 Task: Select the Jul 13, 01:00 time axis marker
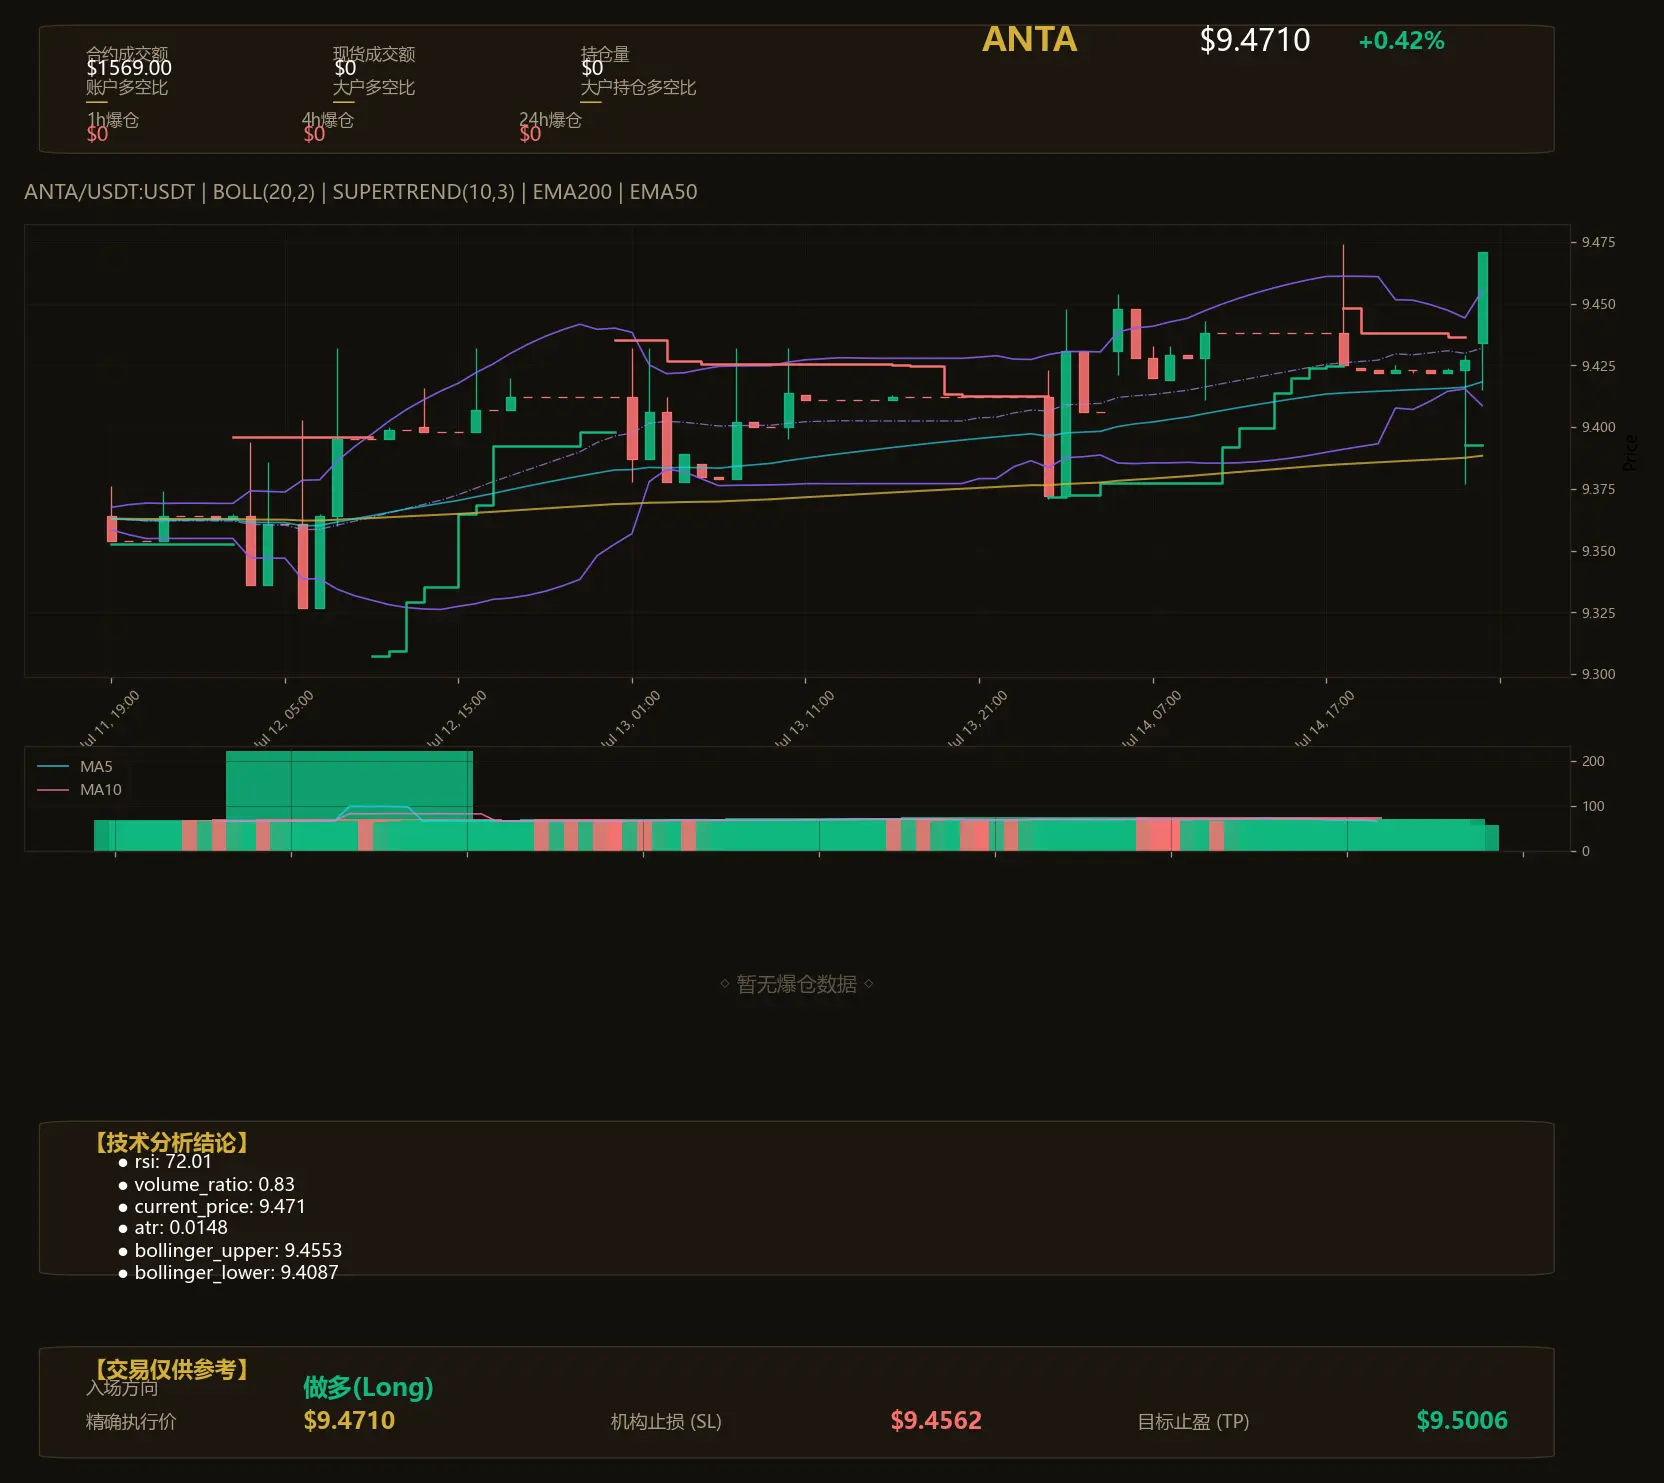click(630, 718)
